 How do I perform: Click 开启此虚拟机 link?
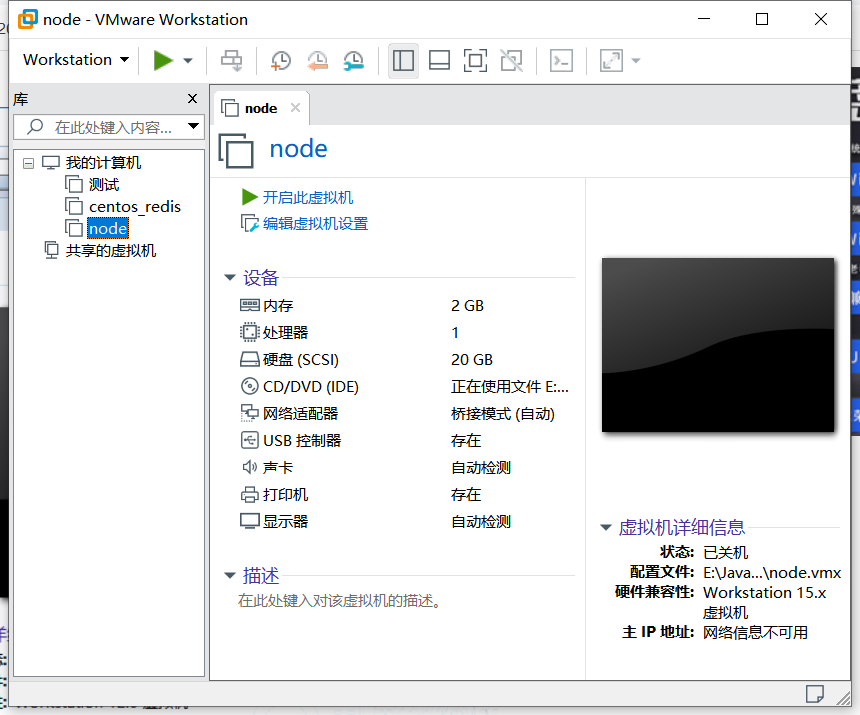tap(308, 197)
